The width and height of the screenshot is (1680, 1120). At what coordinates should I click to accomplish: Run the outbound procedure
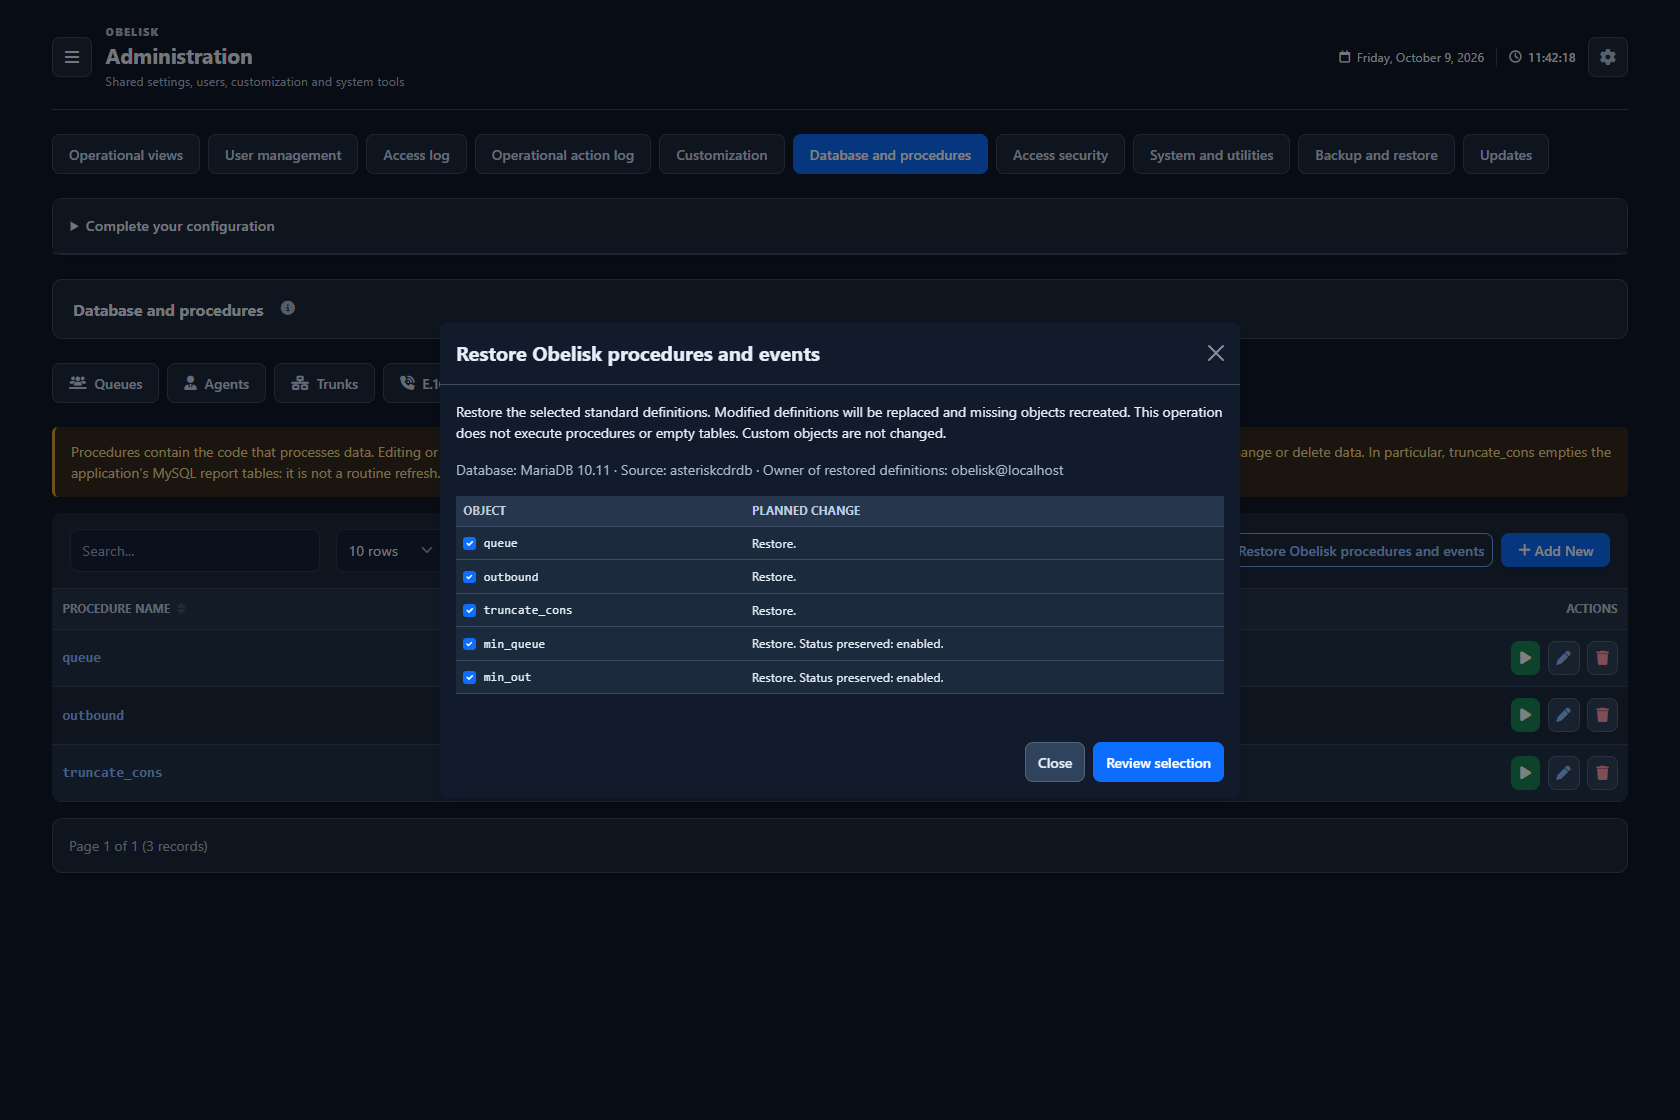click(x=1525, y=715)
